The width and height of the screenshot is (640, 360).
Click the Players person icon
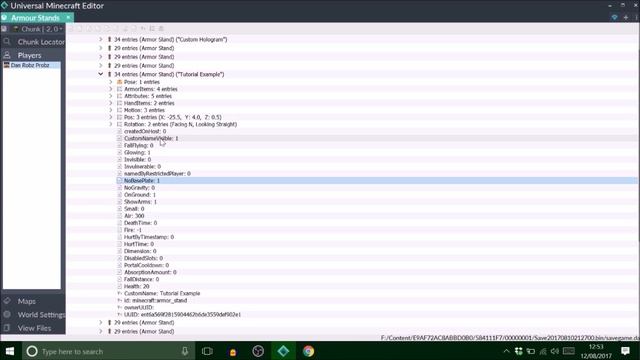click(x=7, y=55)
